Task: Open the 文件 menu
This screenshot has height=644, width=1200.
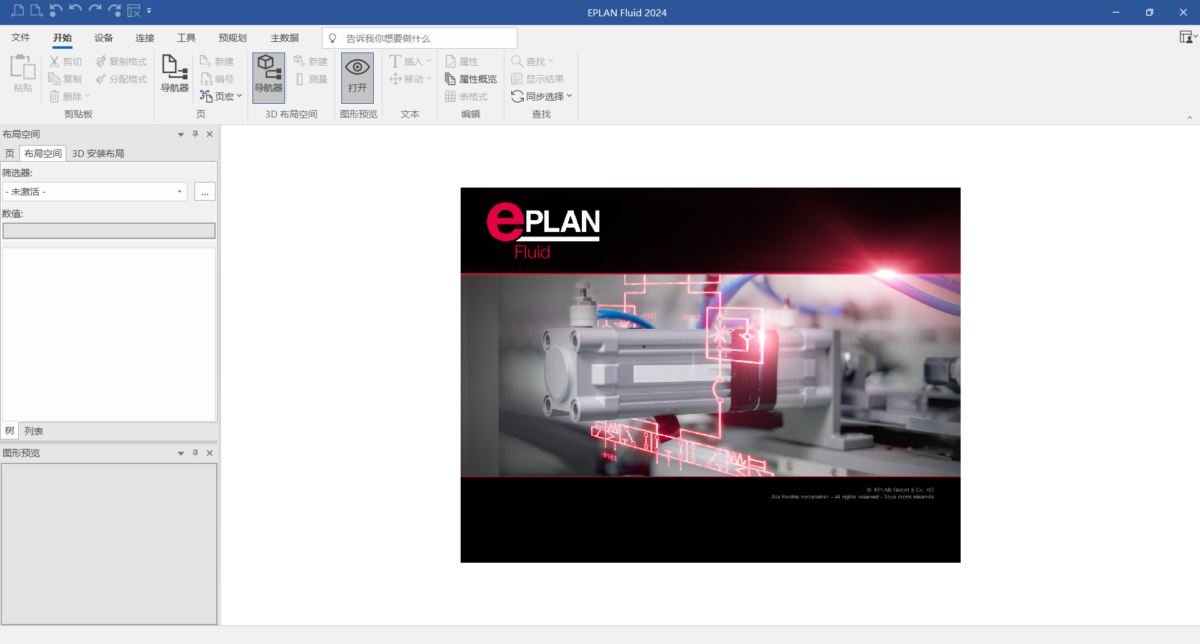Action: click(21, 38)
